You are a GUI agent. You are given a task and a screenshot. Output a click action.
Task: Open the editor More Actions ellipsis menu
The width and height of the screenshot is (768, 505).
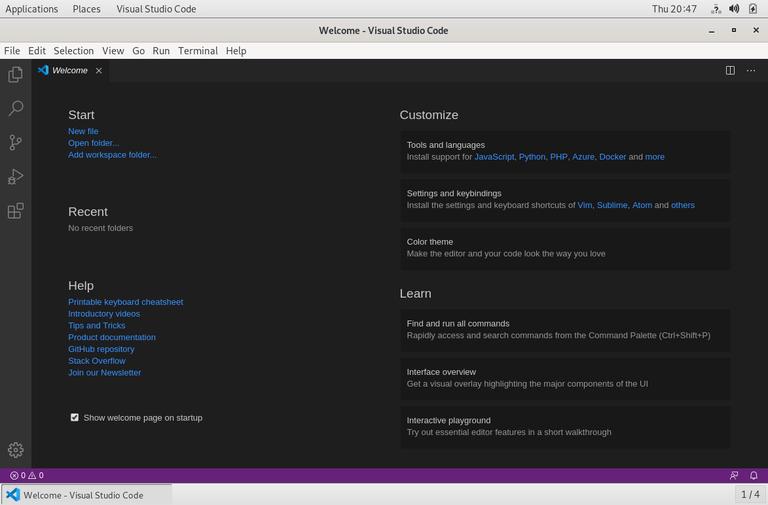[x=751, y=70]
